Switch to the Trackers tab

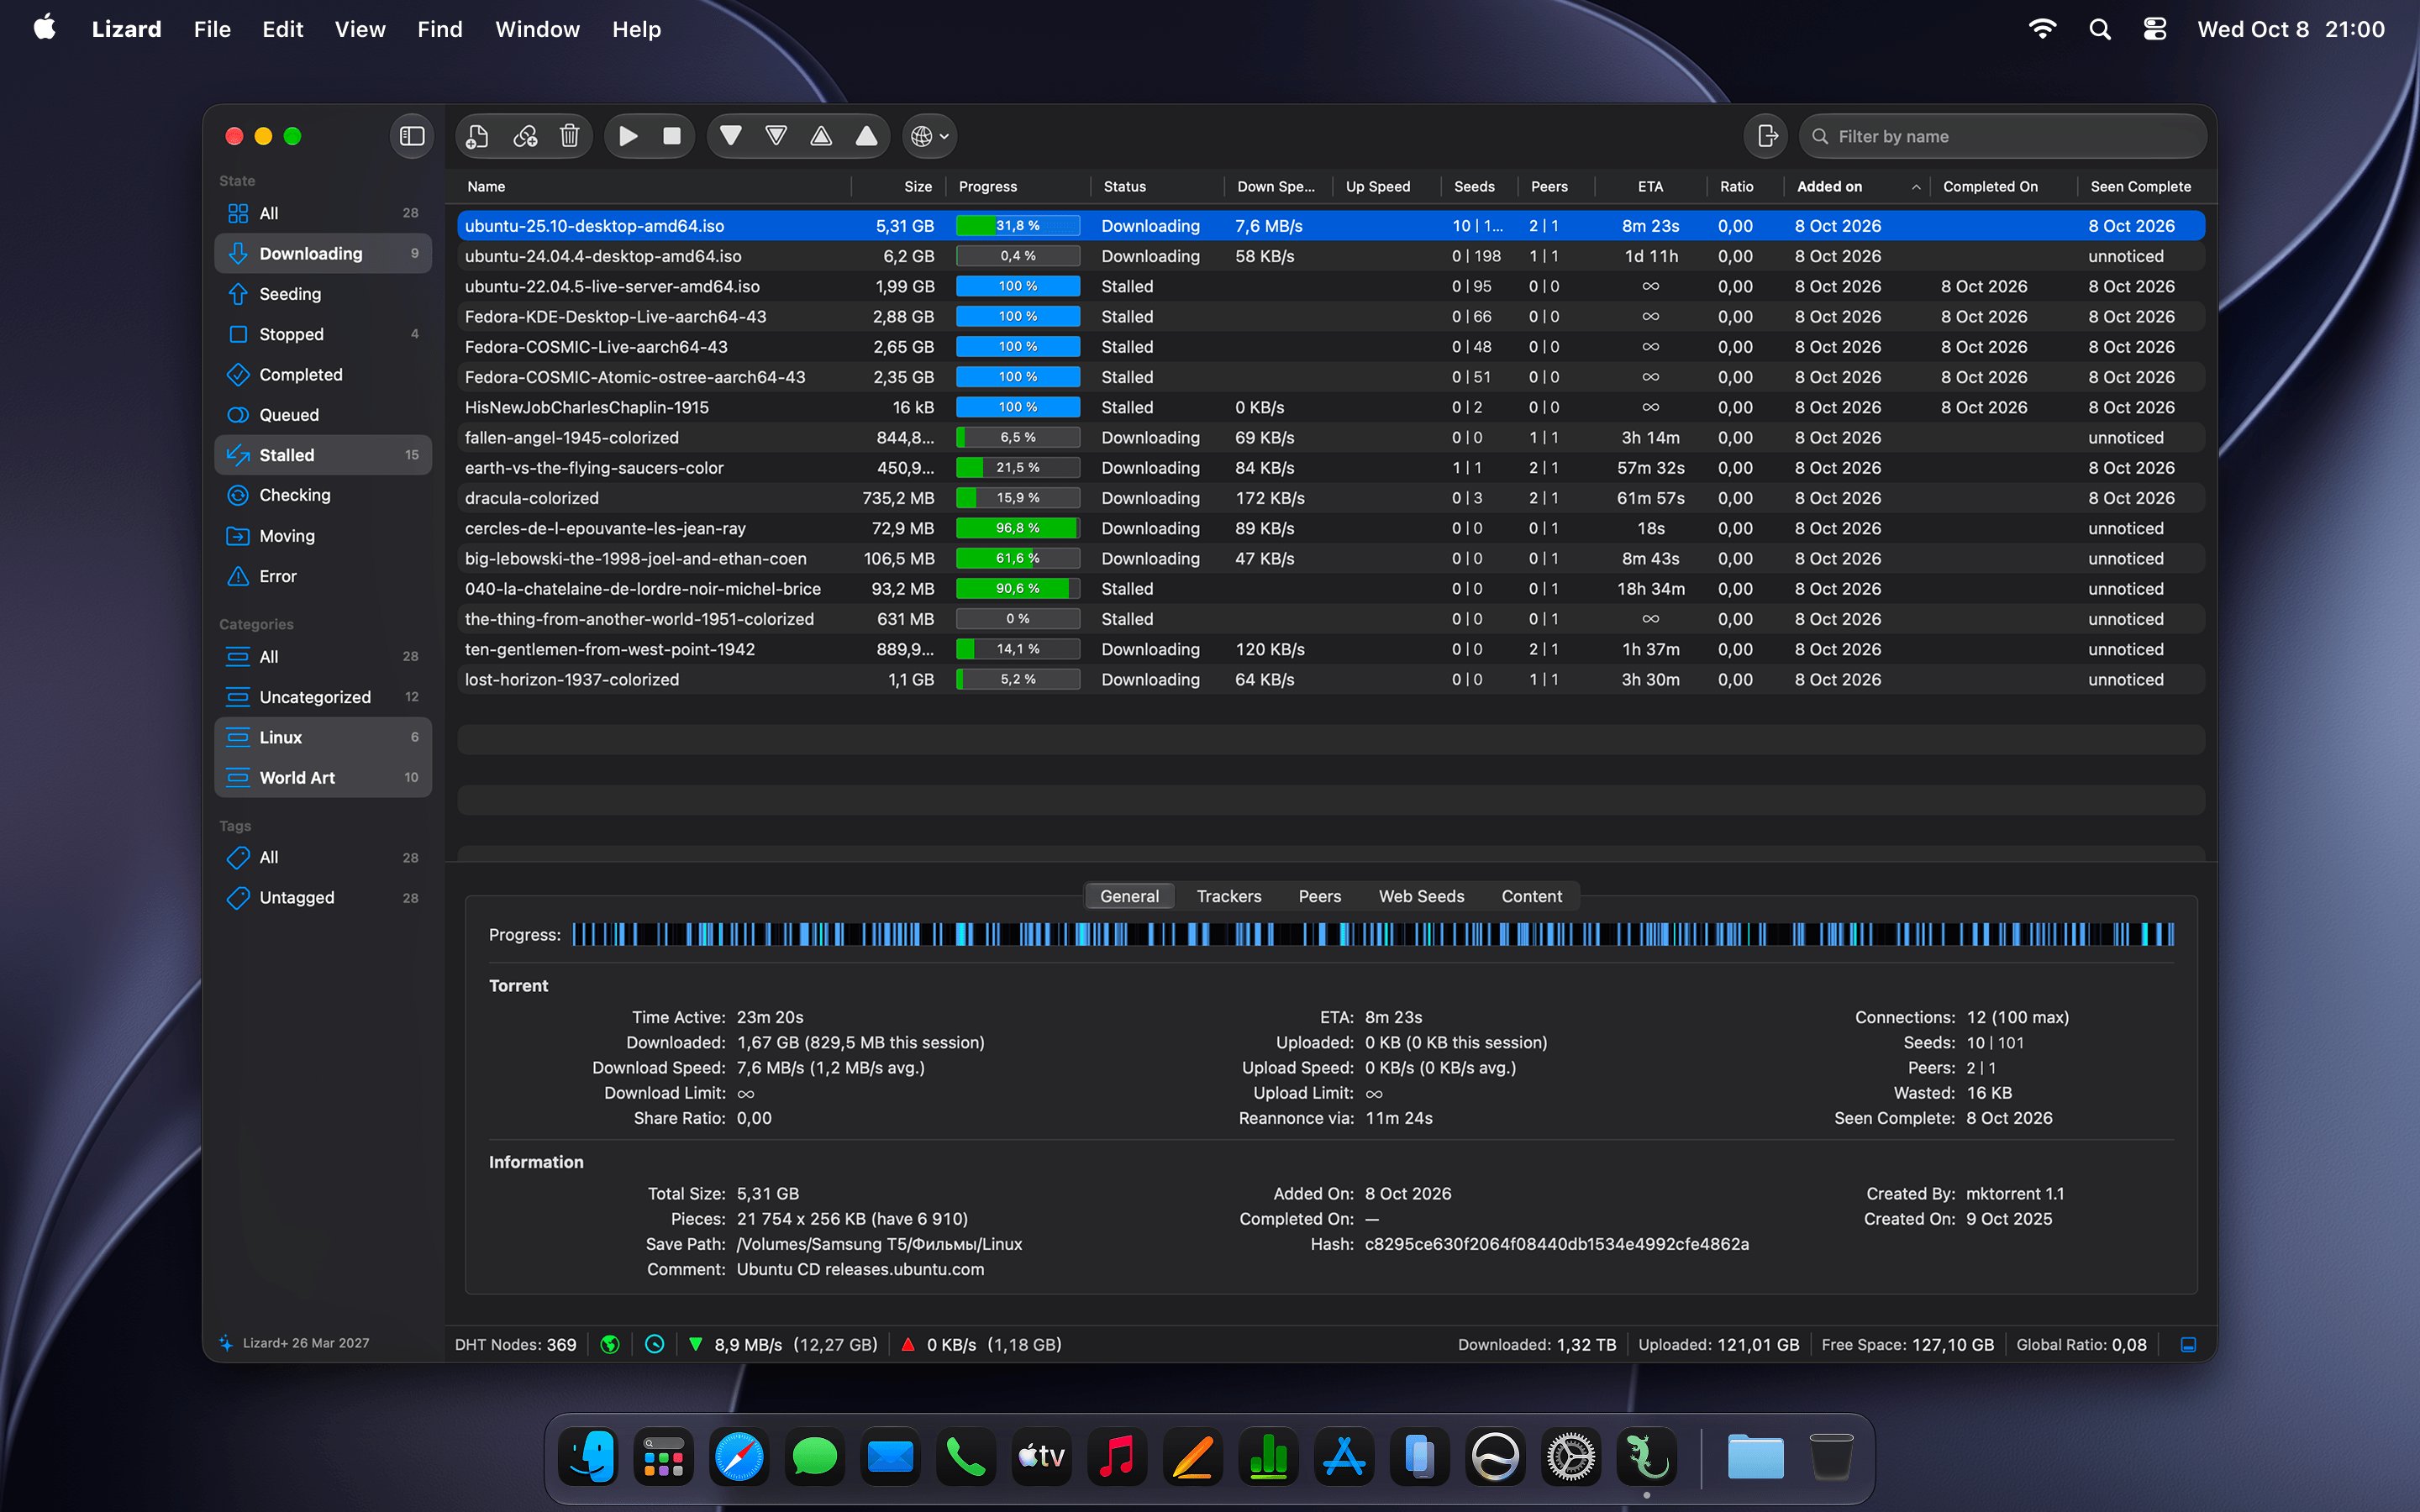1229,896
